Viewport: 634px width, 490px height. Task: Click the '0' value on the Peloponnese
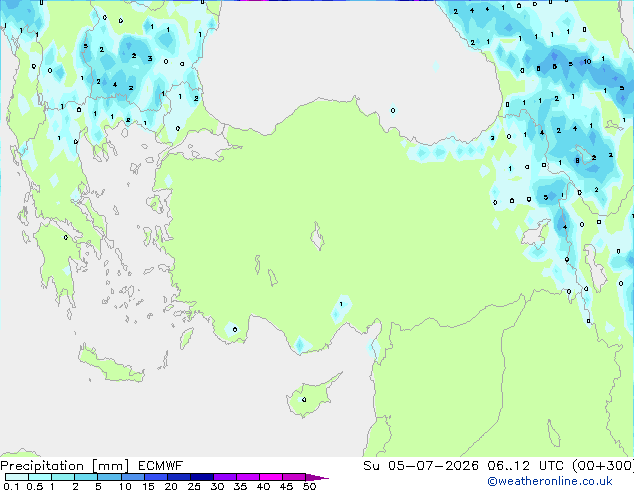click(66, 237)
